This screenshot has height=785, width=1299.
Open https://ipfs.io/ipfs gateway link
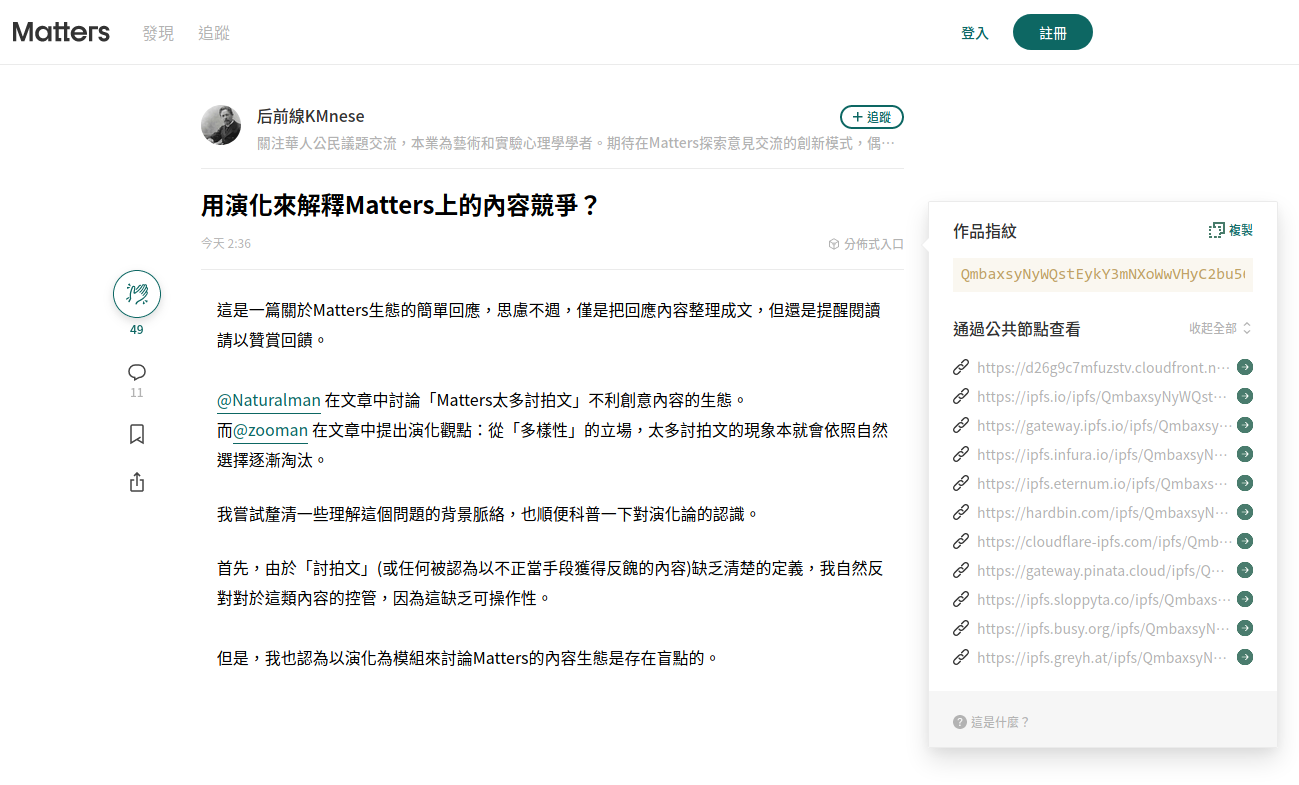pos(1103,396)
